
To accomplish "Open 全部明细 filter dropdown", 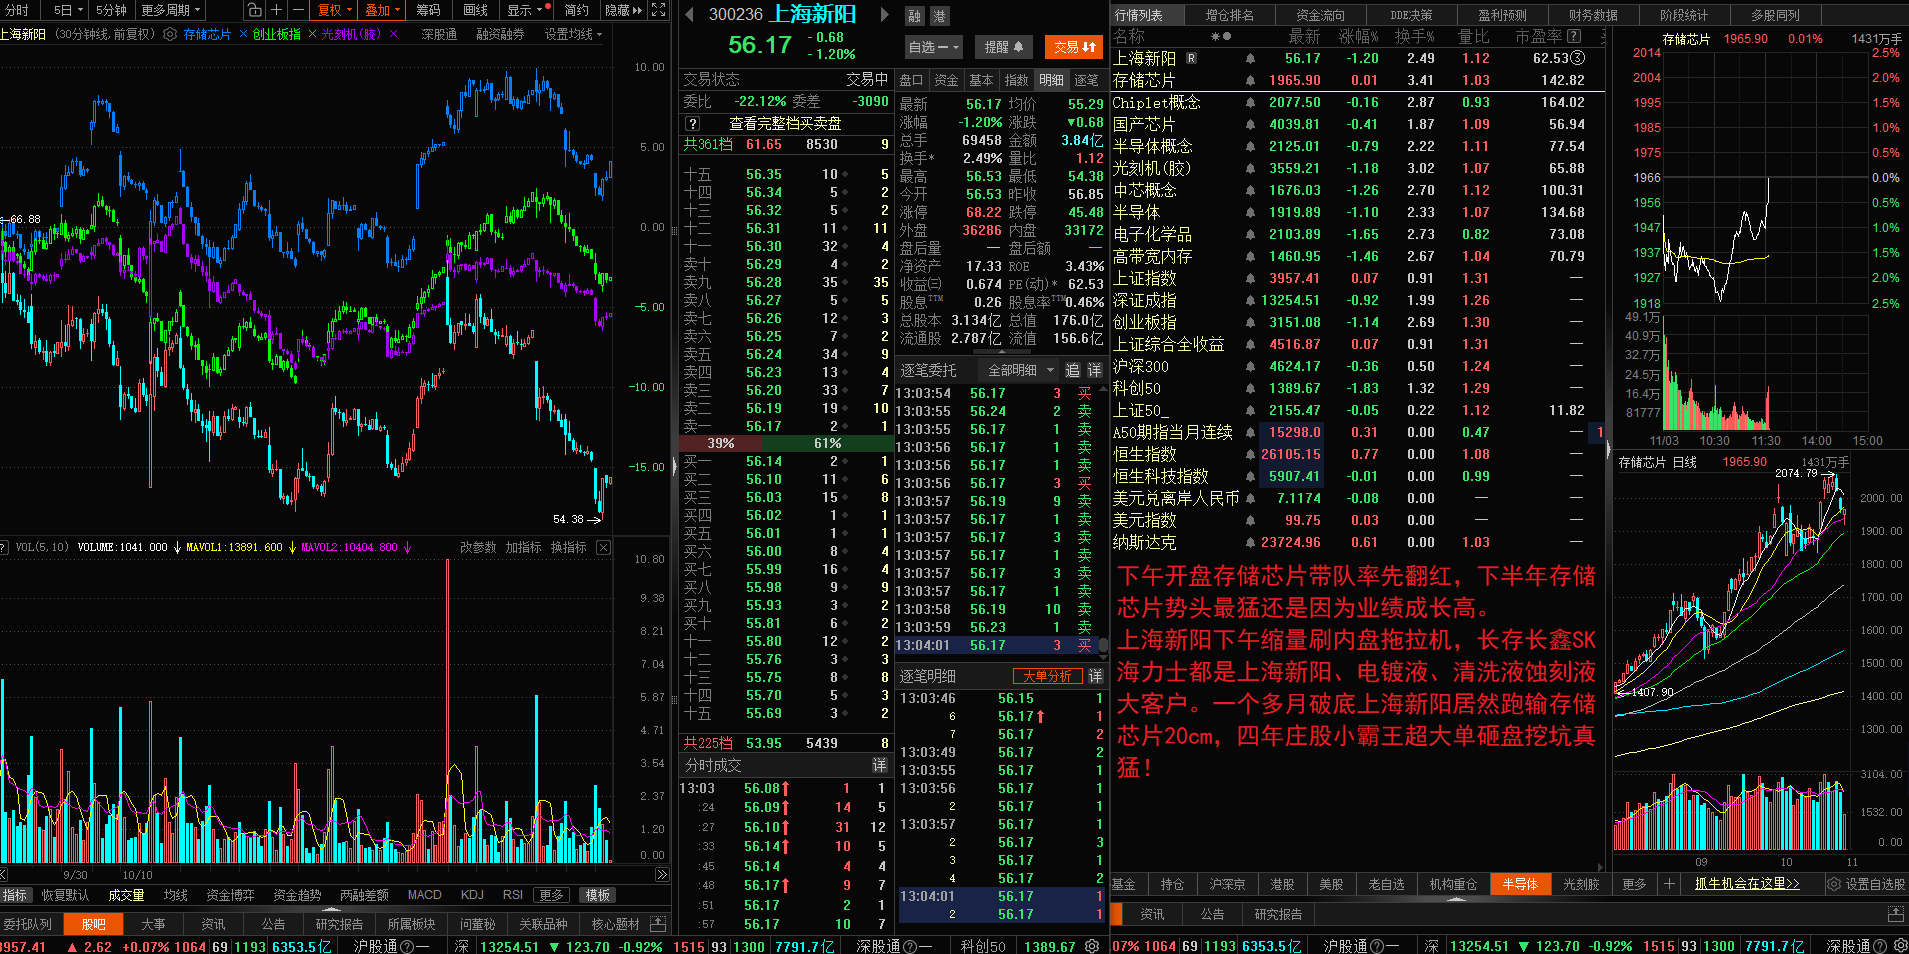I will [x=1021, y=370].
